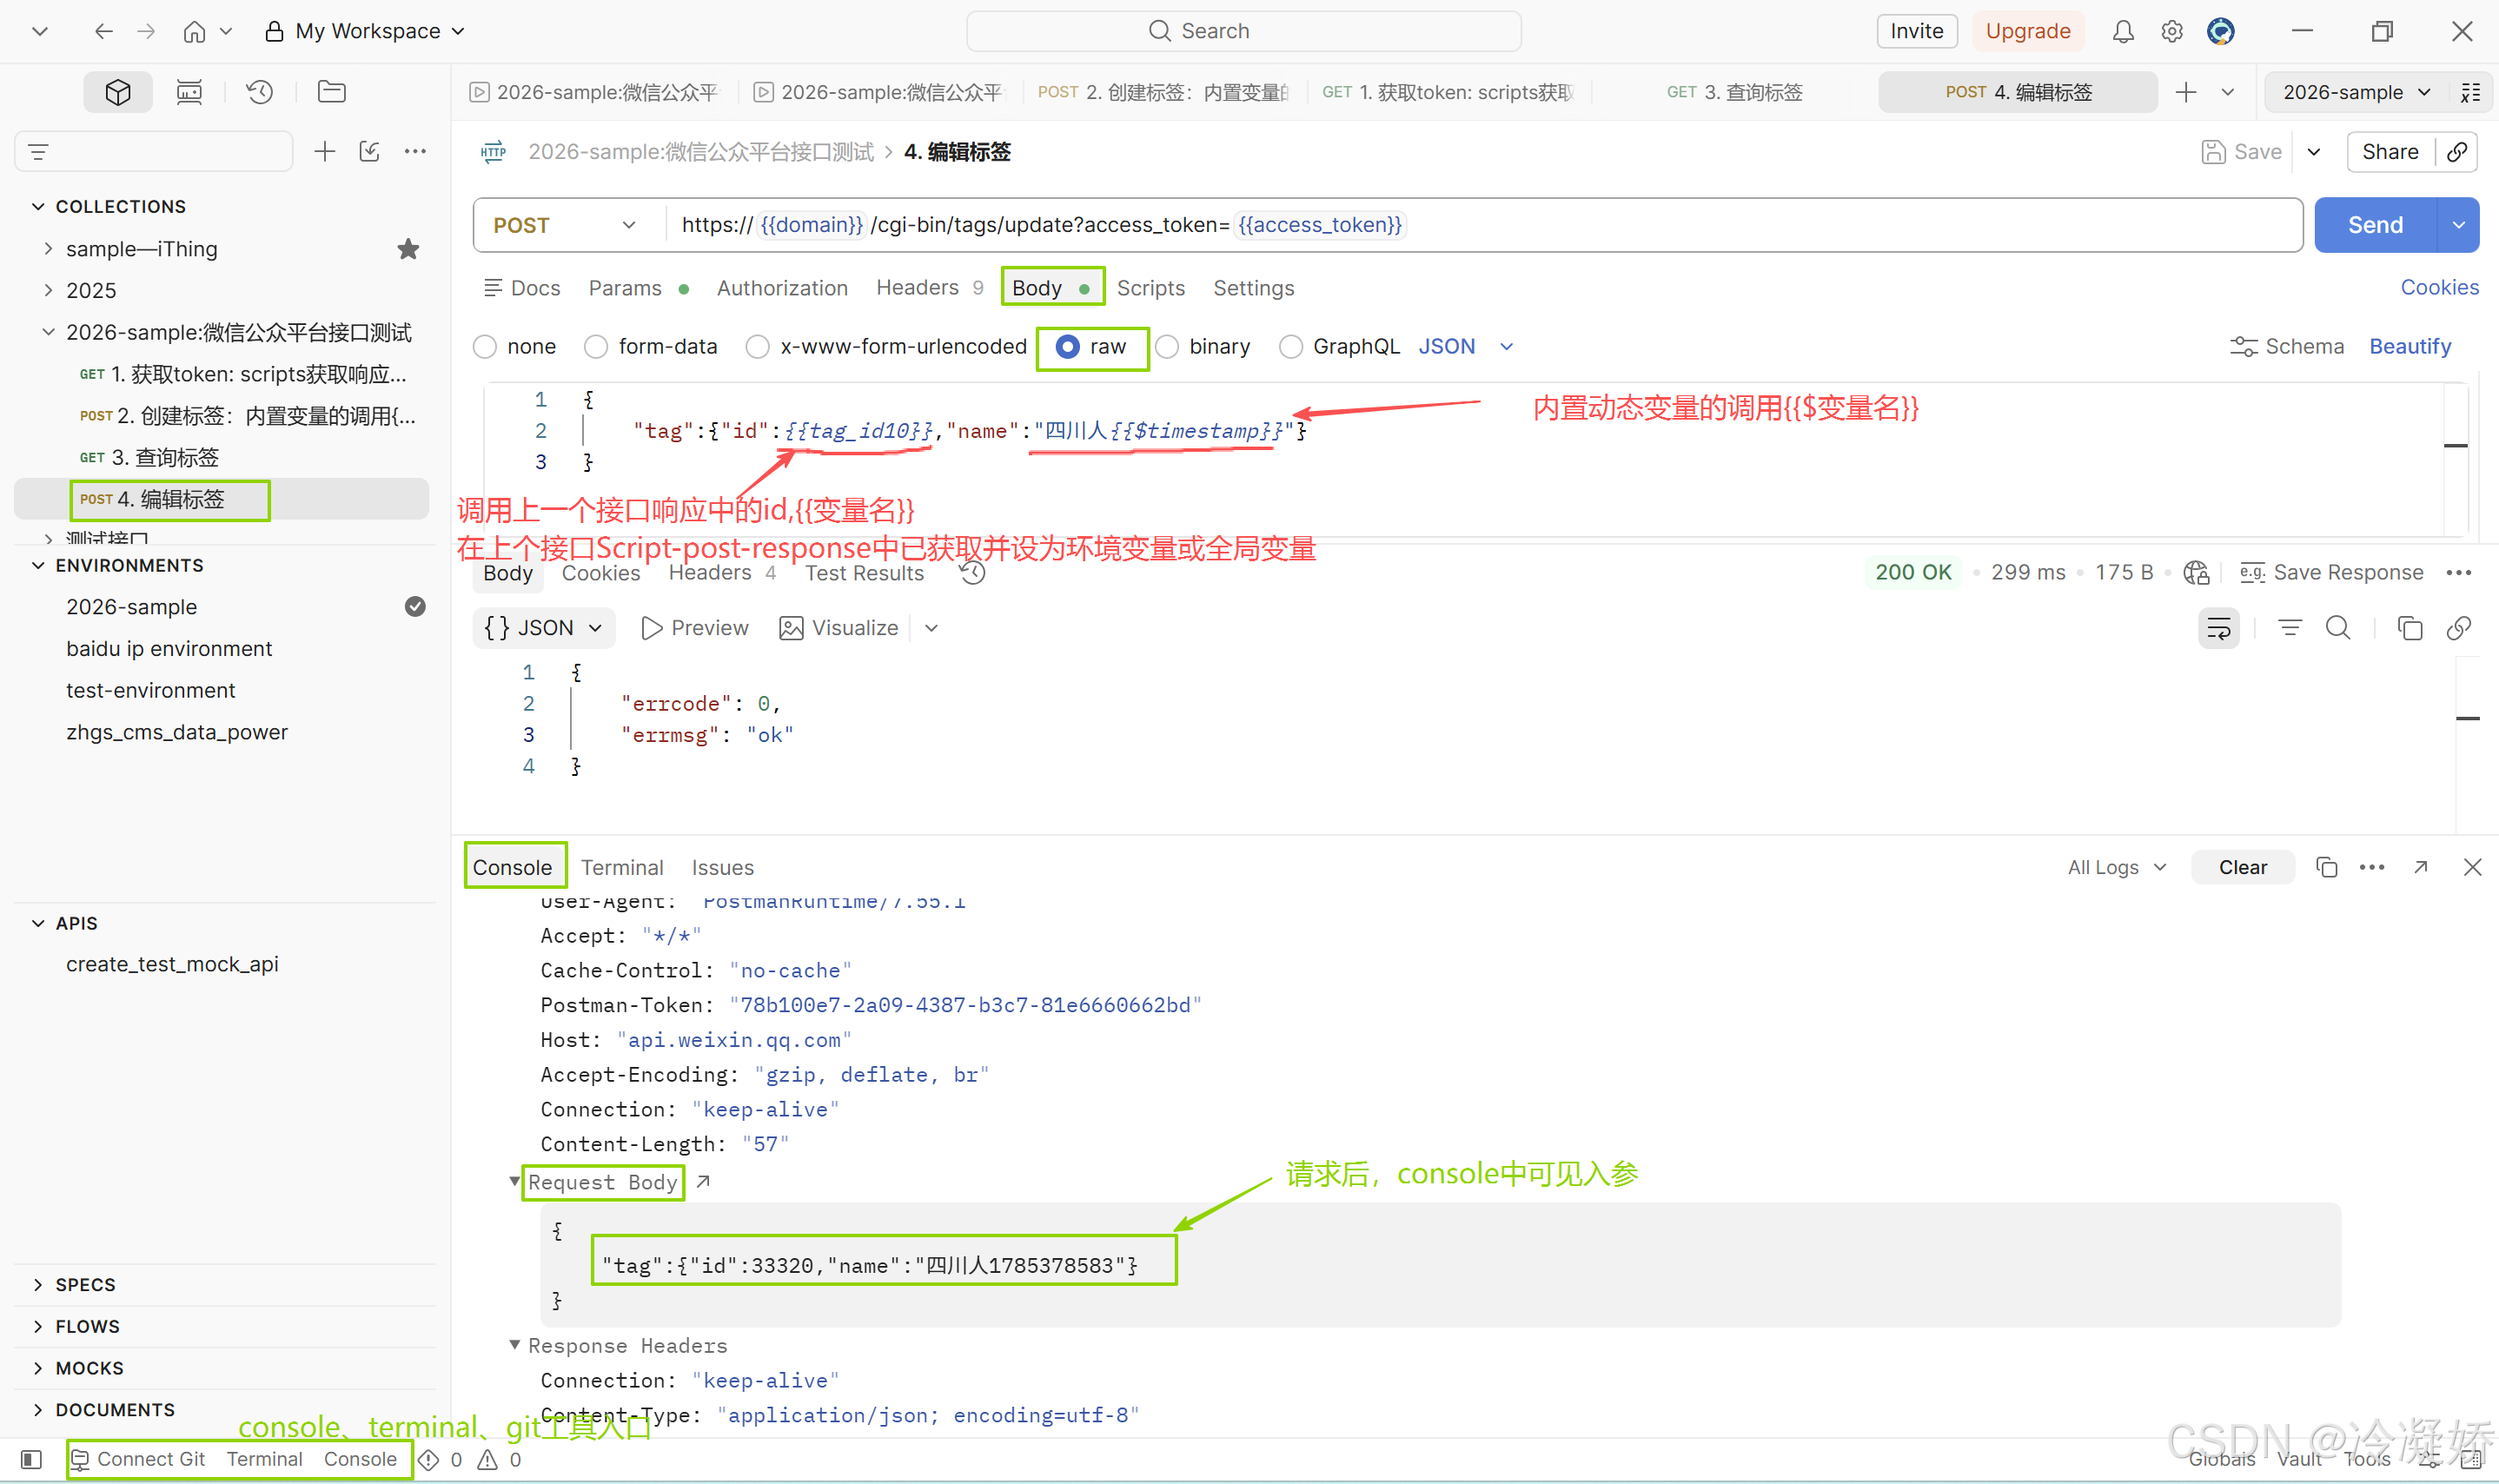Screen dimensions: 2499x1484
Task: Pop out the console panel
Action: point(2421,867)
